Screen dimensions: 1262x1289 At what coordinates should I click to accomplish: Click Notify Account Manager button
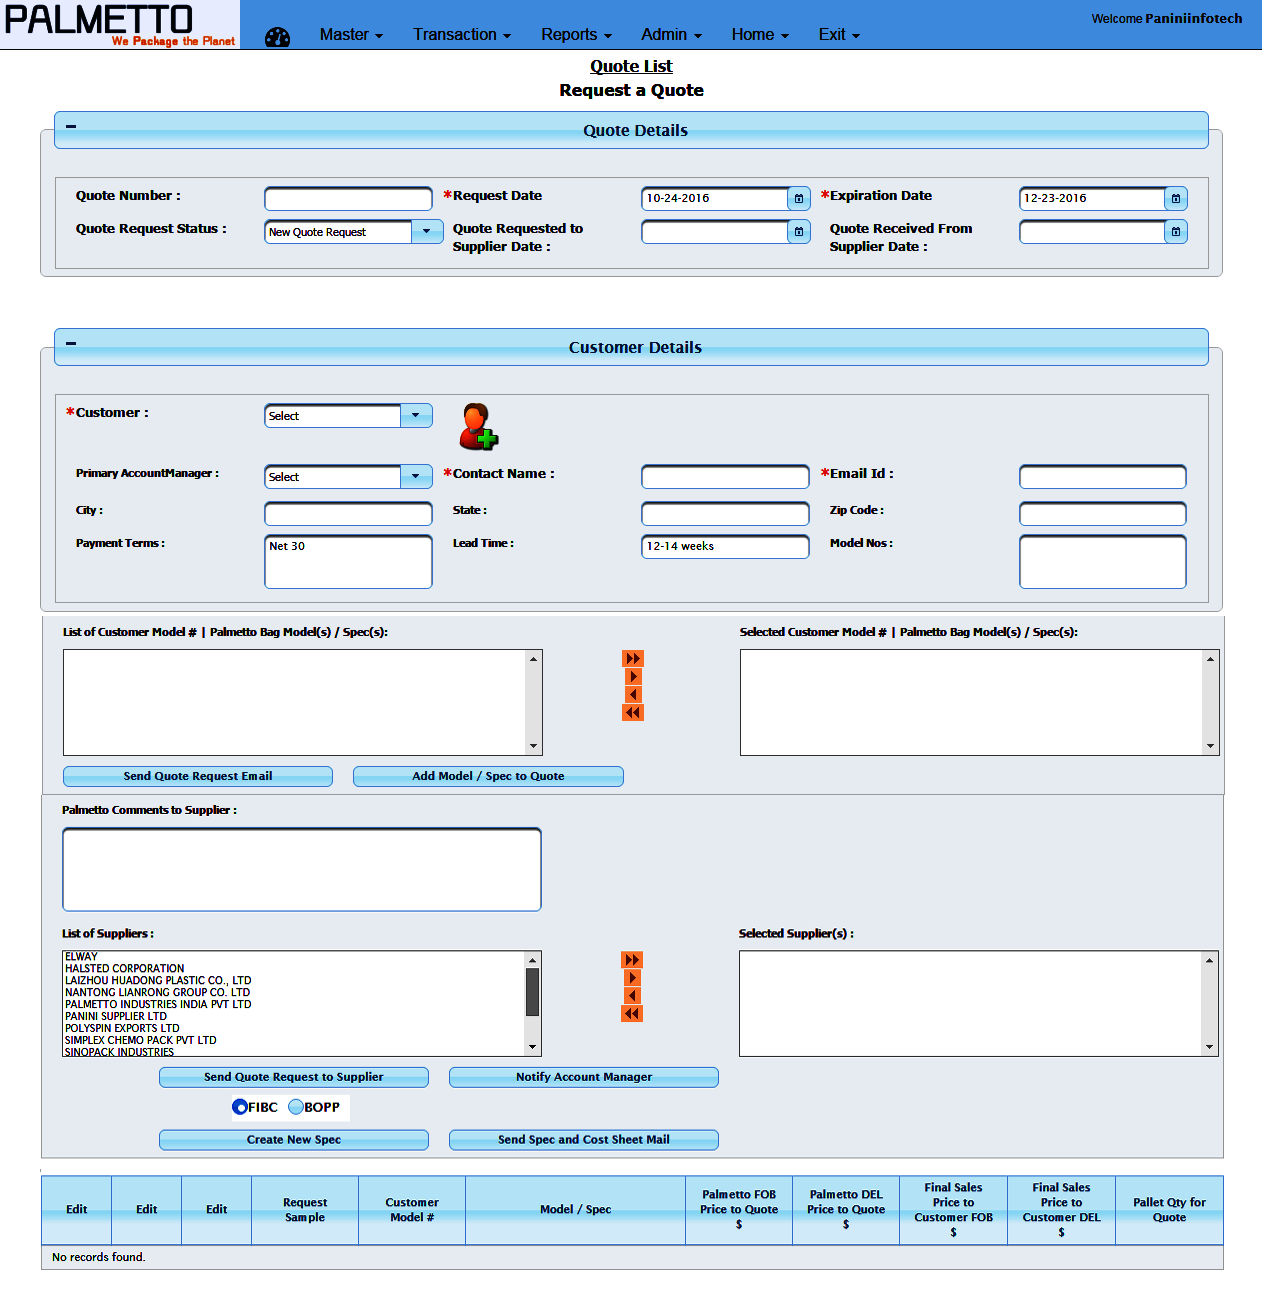pyautogui.click(x=584, y=1077)
